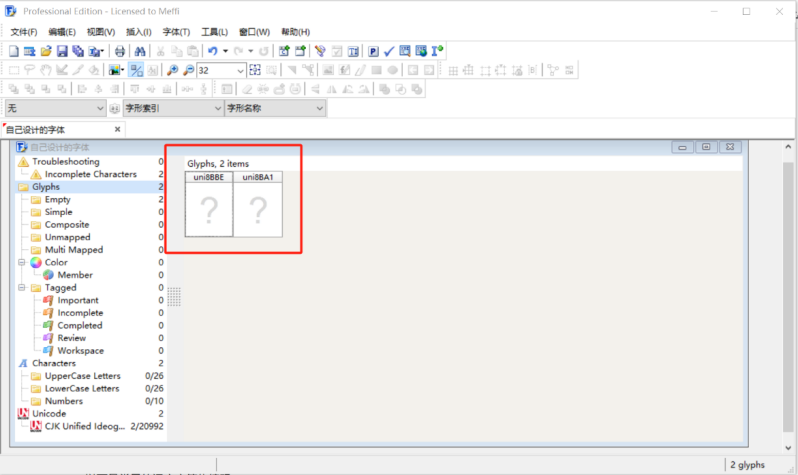Click the New font document icon

[x=14, y=51]
